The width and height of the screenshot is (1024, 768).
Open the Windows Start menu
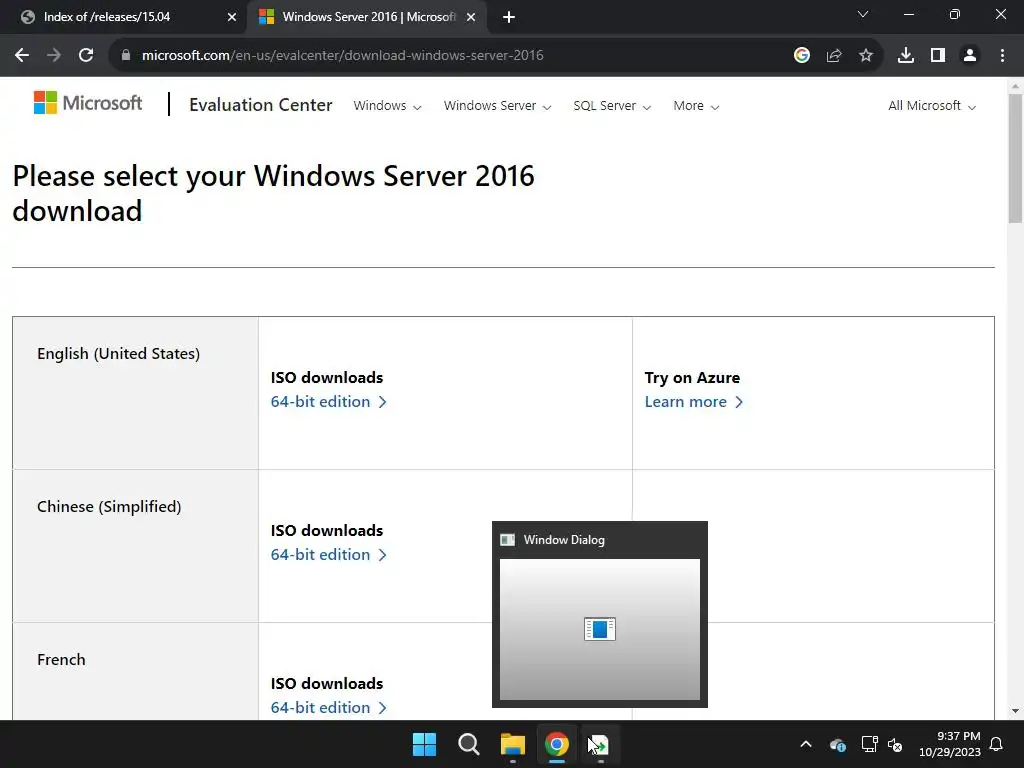coord(424,744)
